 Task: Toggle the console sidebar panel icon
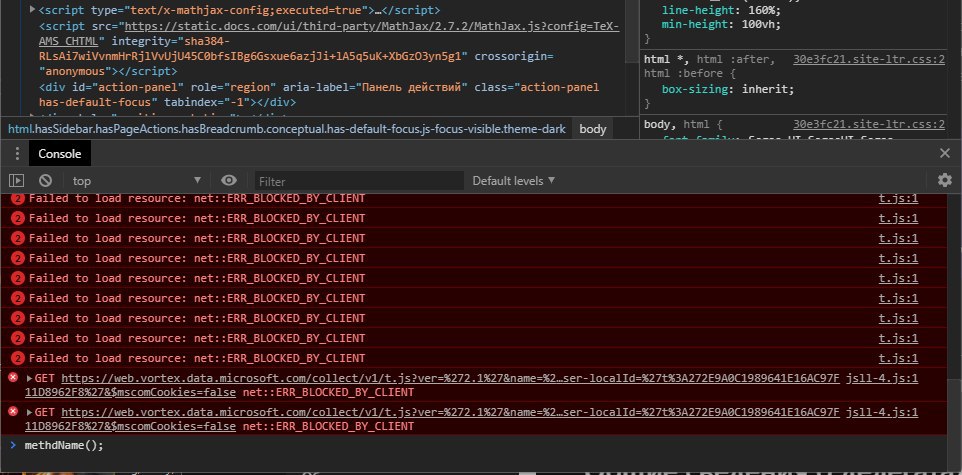click(17, 180)
